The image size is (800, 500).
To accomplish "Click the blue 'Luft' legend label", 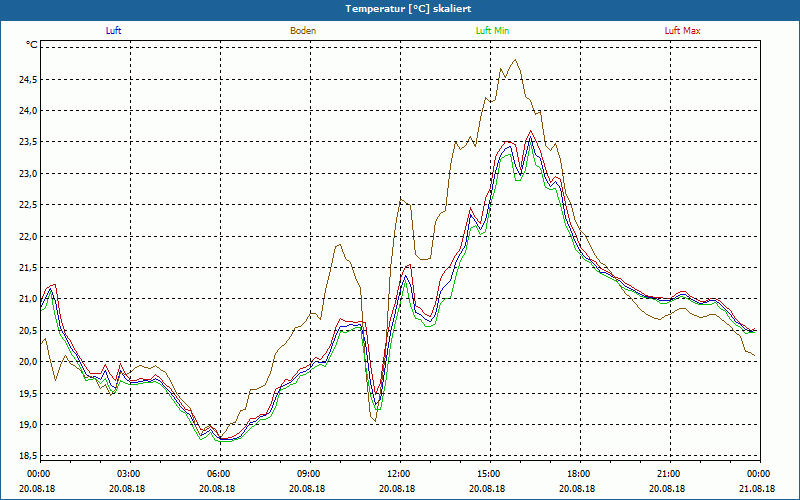I will pos(113,31).
